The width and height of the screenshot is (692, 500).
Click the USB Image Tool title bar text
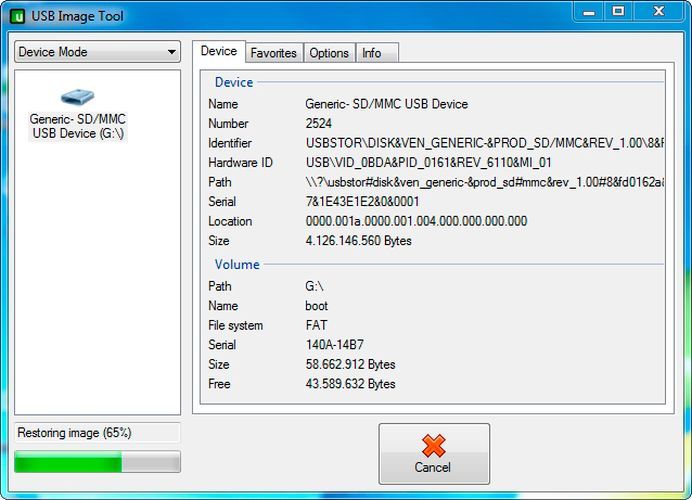[78, 16]
